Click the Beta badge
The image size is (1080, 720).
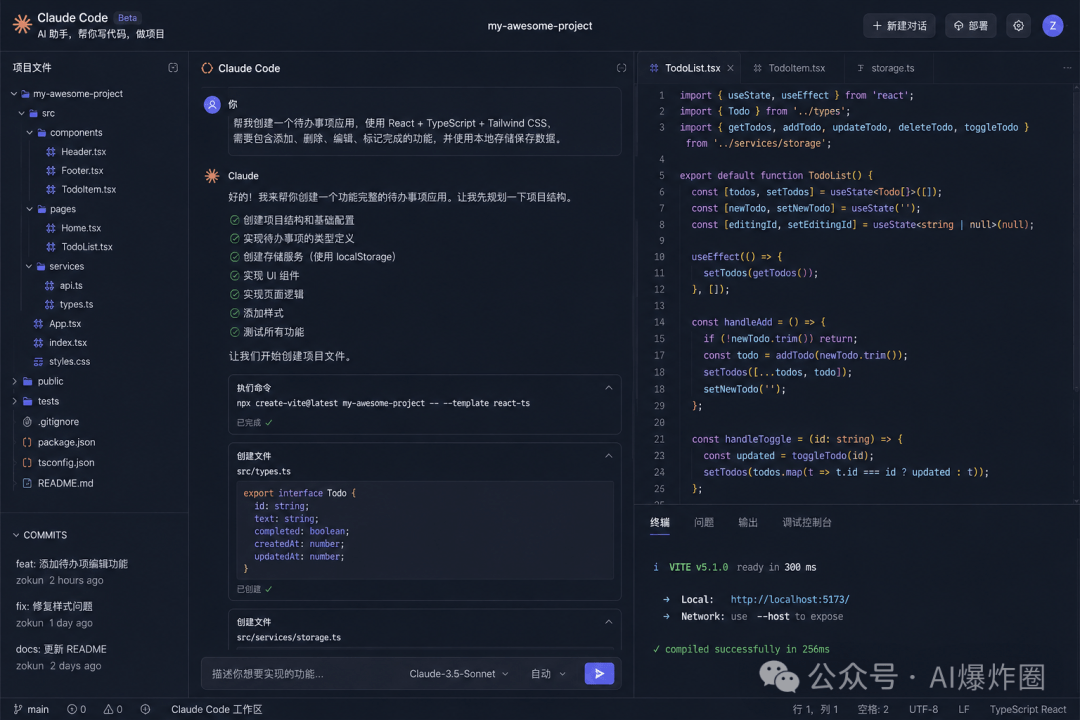(127, 18)
